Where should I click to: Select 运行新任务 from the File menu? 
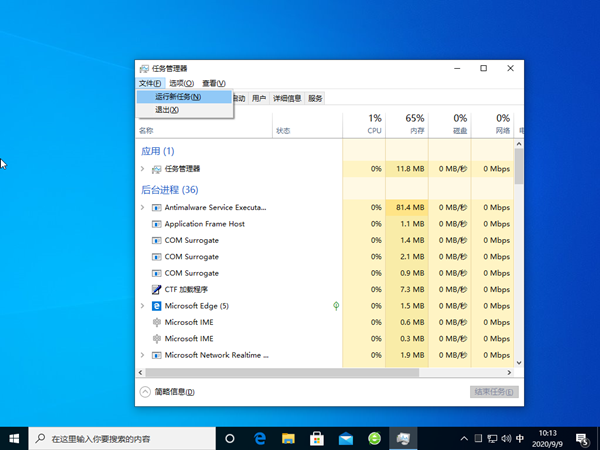[178, 97]
